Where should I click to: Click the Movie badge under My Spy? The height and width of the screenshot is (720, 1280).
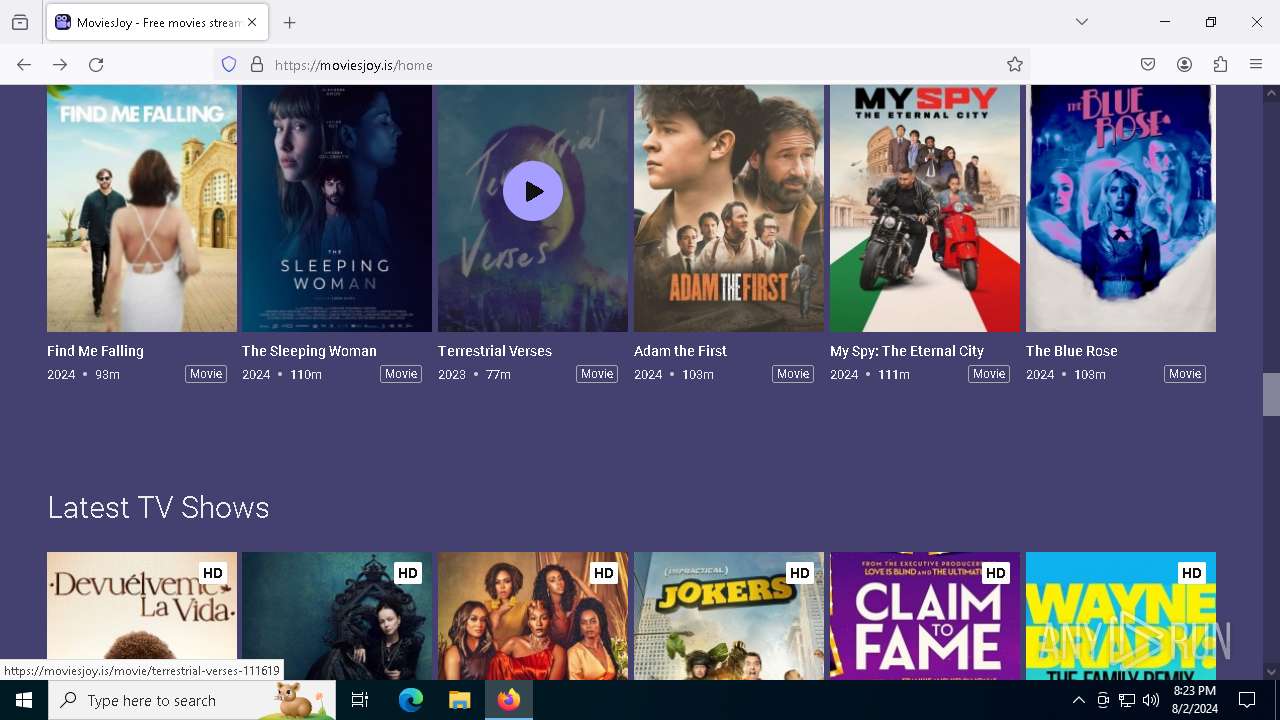coord(989,374)
